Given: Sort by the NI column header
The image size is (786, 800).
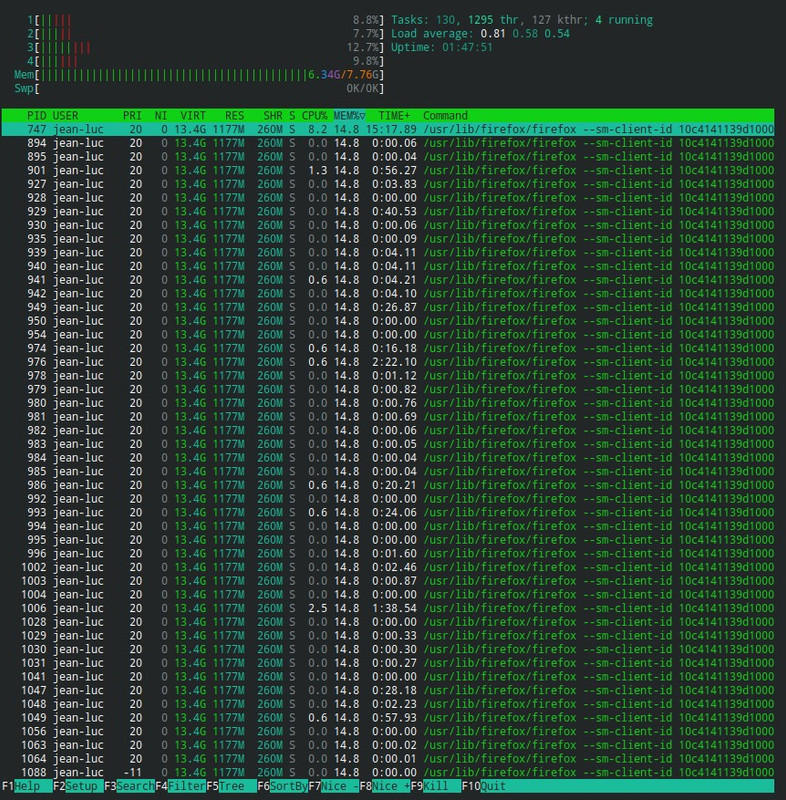Looking at the screenshot, I should click(x=161, y=116).
